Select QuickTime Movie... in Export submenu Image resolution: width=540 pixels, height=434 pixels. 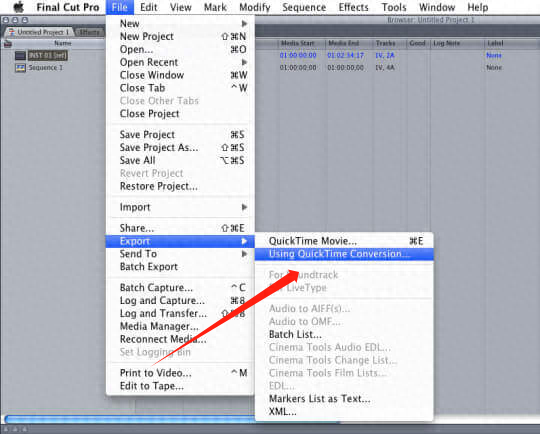point(344,241)
